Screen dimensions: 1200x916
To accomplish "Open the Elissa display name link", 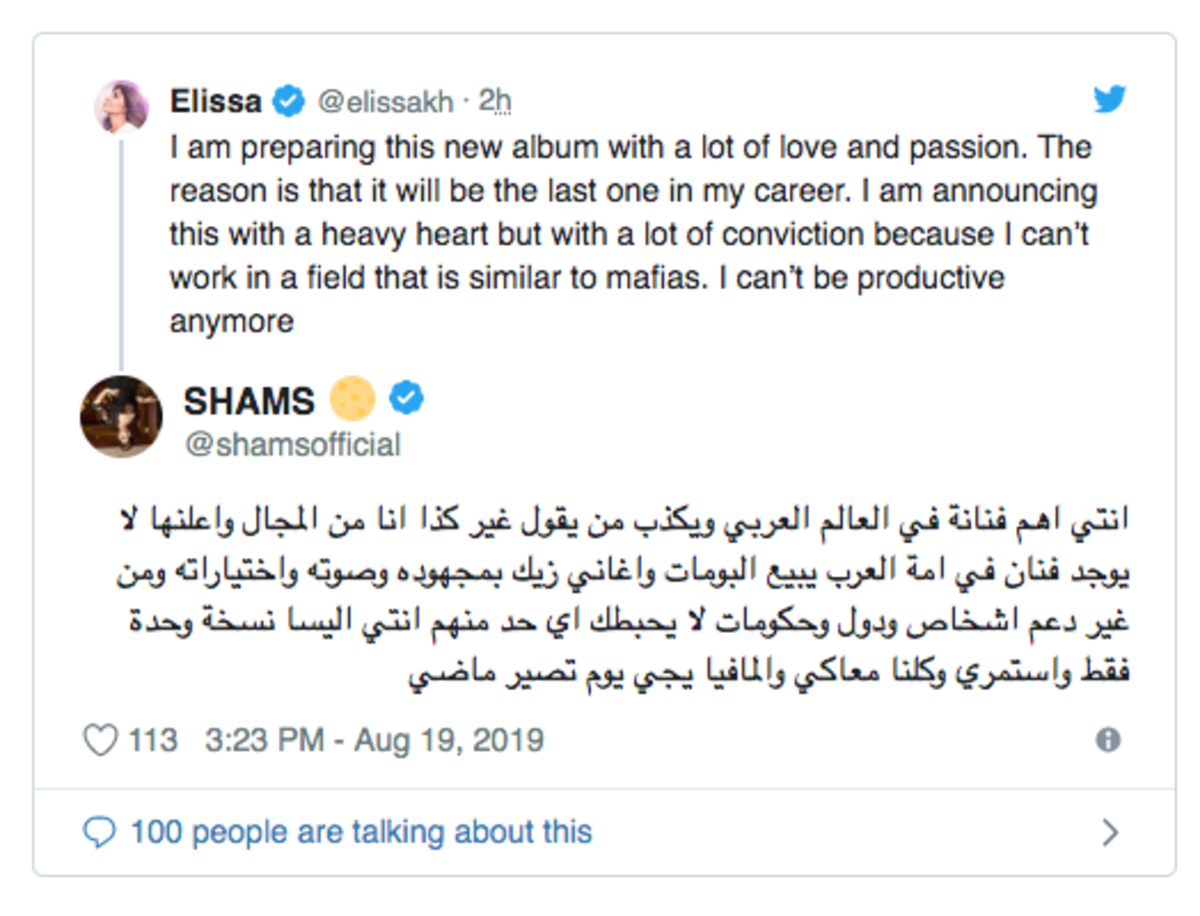I will click(x=216, y=101).
